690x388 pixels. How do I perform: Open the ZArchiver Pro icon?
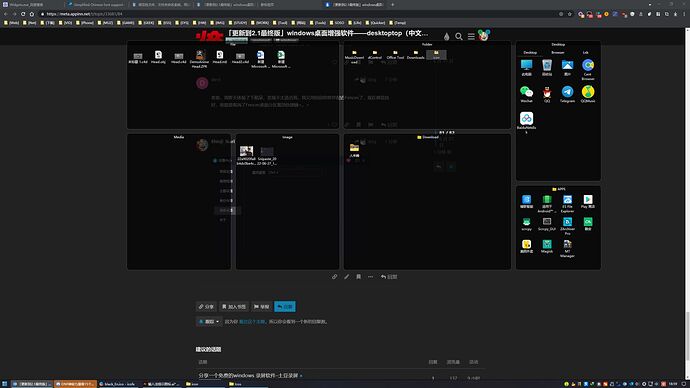pos(567,222)
